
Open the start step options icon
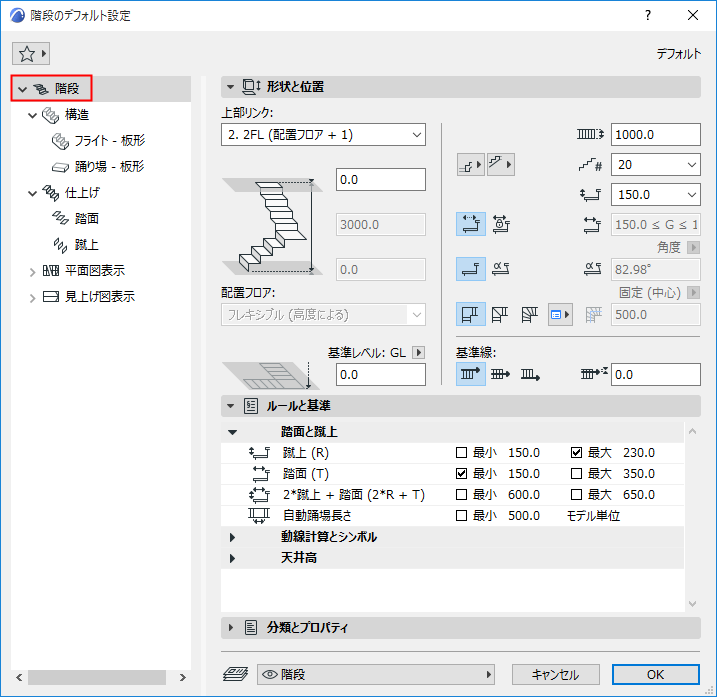coord(471,165)
